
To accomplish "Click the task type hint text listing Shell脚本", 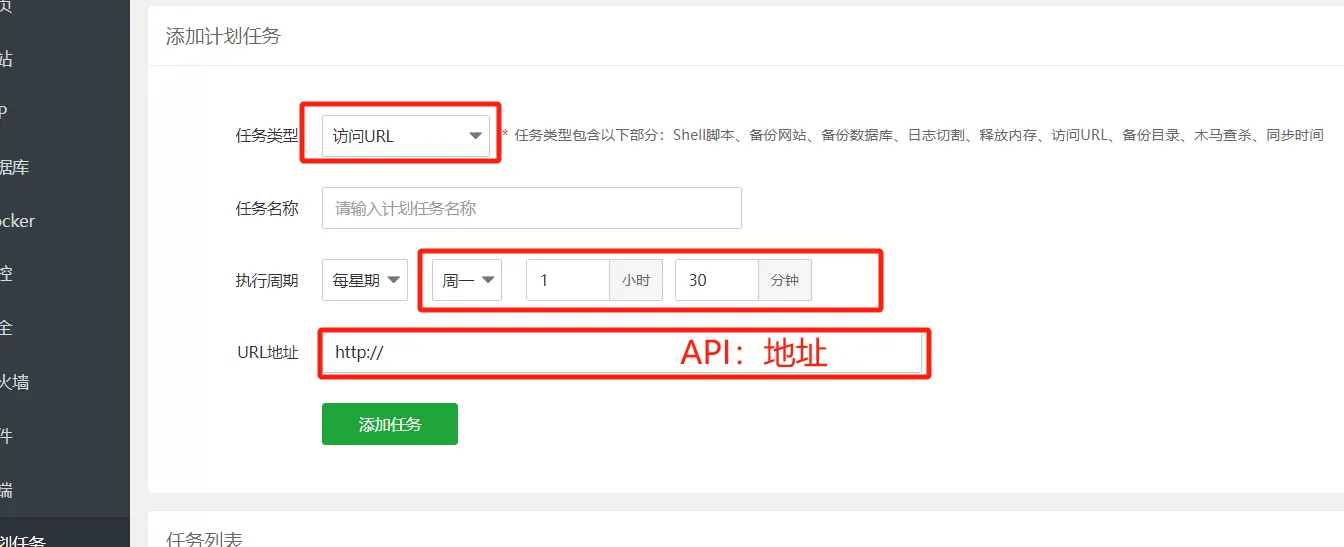I will point(918,135).
